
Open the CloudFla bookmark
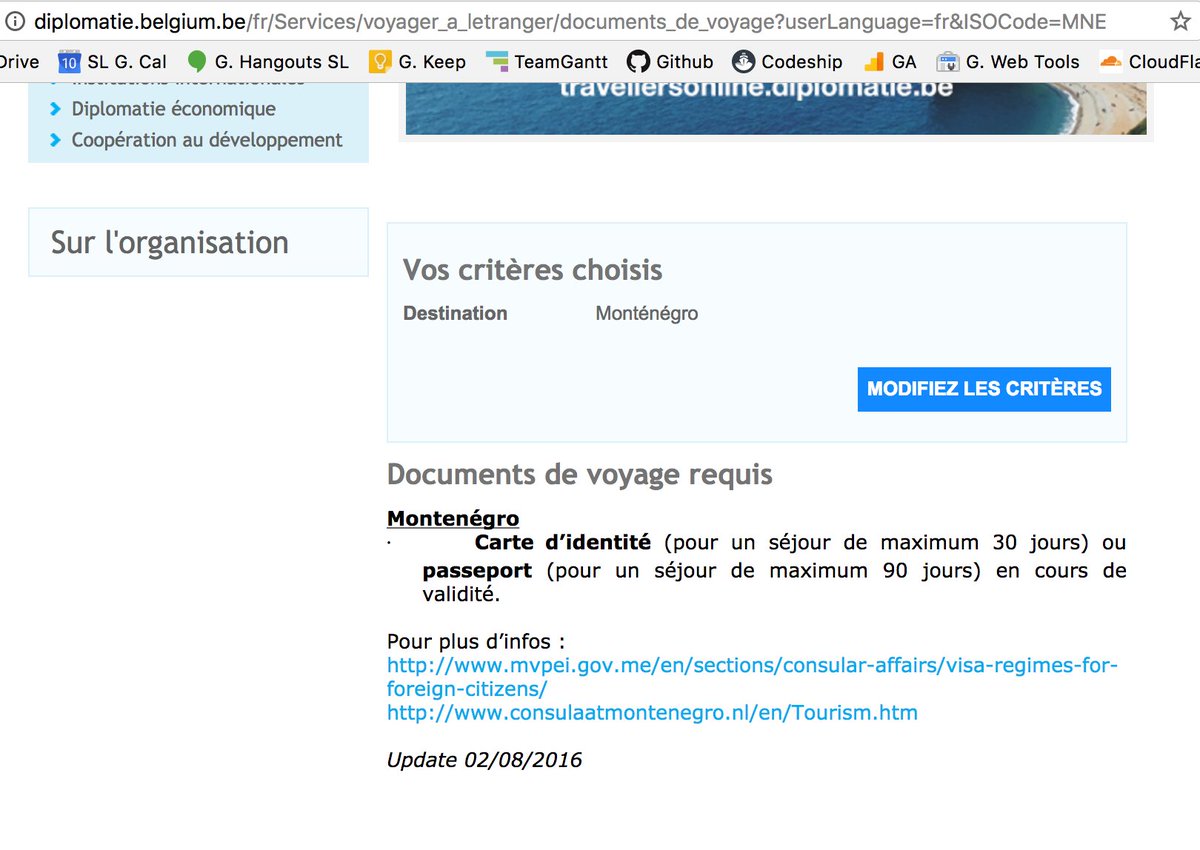coord(1148,61)
